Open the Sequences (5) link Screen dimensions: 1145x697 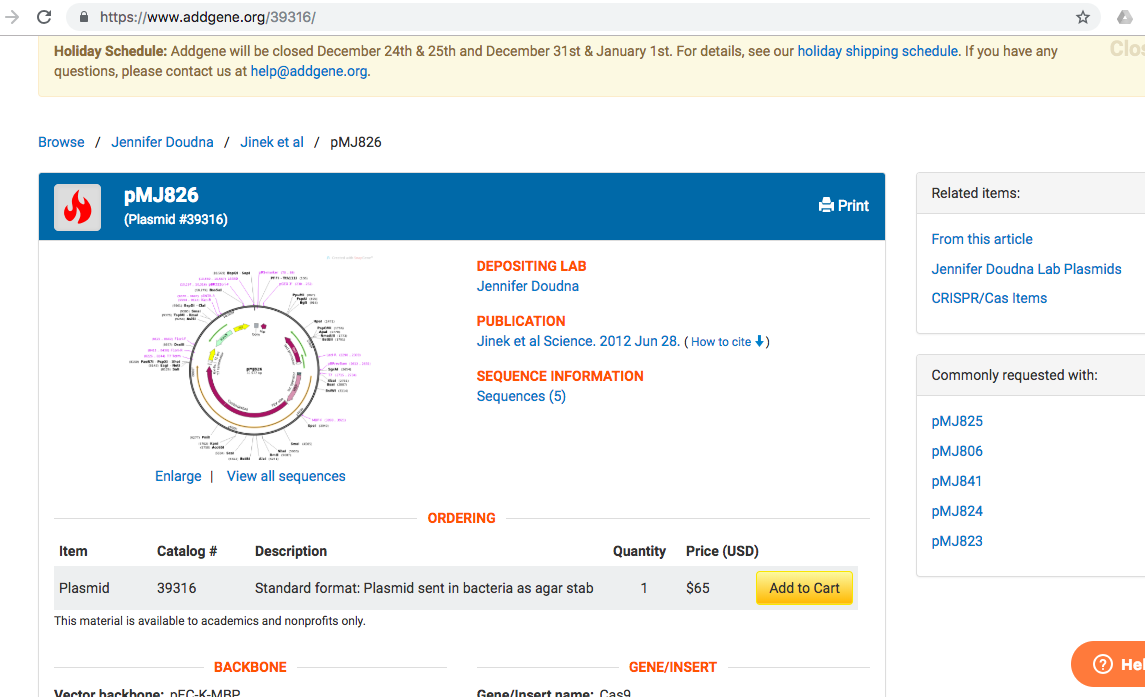click(521, 396)
